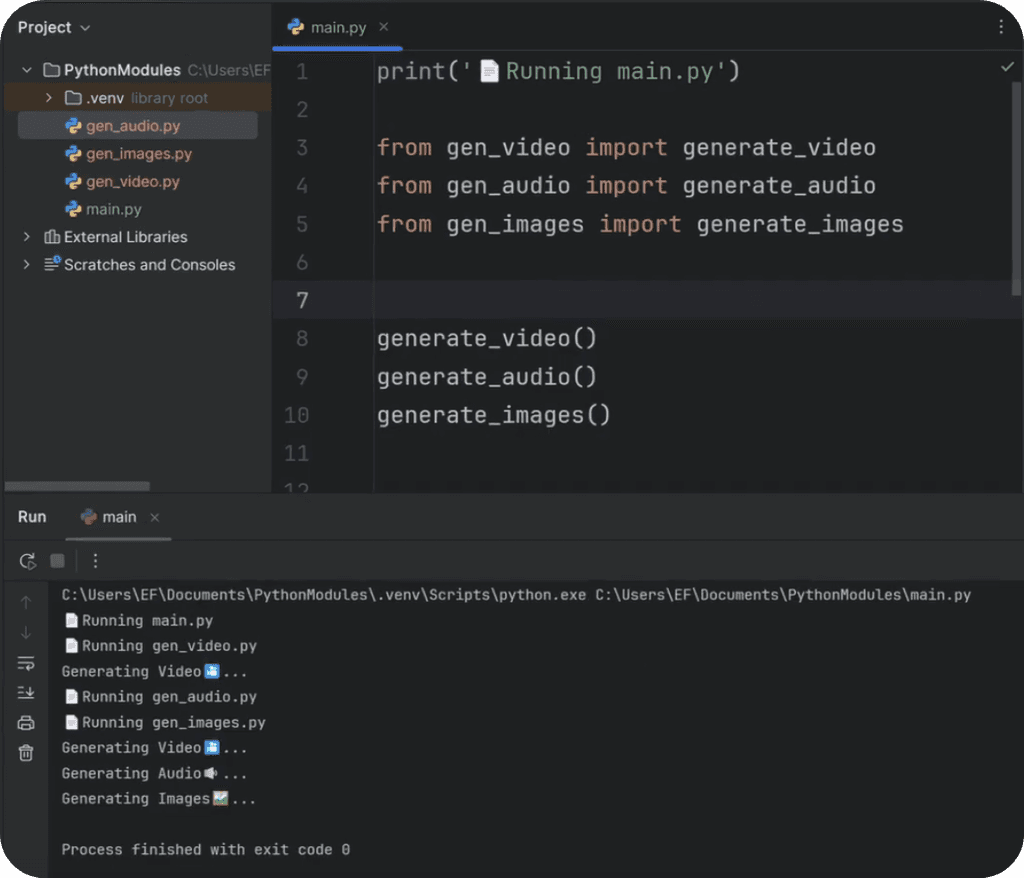Expand Scratches and Consoles node
The image size is (1024, 878).
point(27,265)
